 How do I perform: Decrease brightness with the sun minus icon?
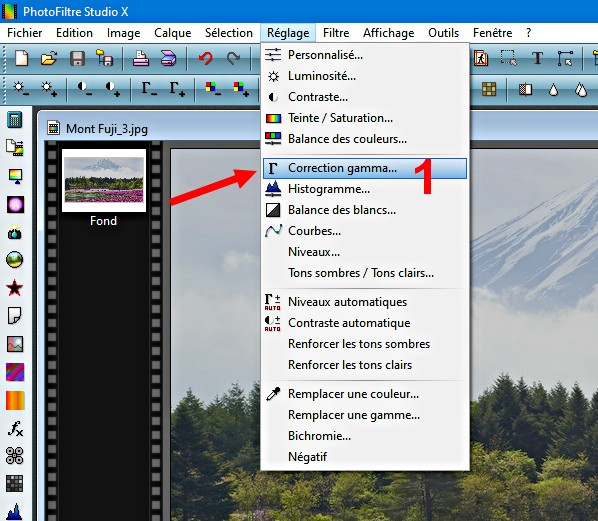pos(20,88)
